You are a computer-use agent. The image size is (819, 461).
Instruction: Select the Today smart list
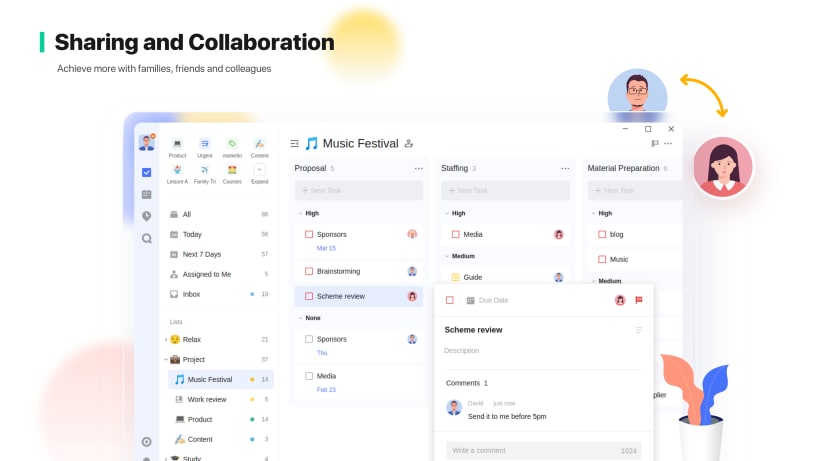[219, 234]
